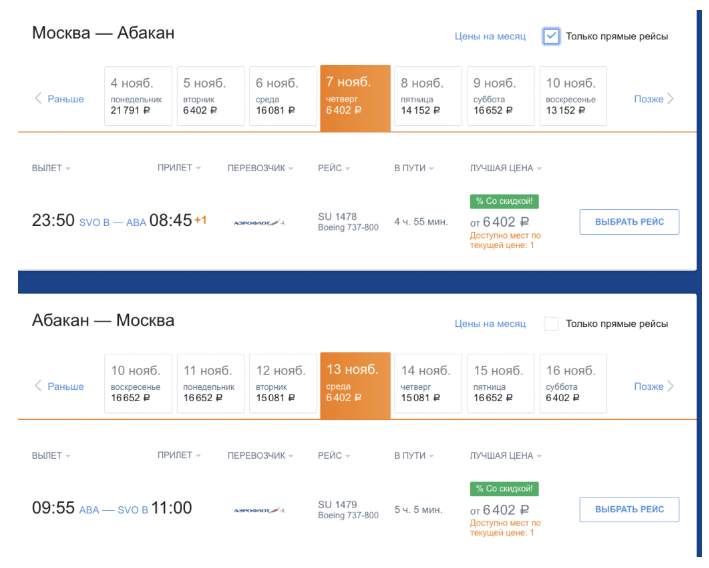Click left chevron 'Раньше' in Абакан — Москва
The height and width of the screenshot is (568, 709).
pos(59,386)
